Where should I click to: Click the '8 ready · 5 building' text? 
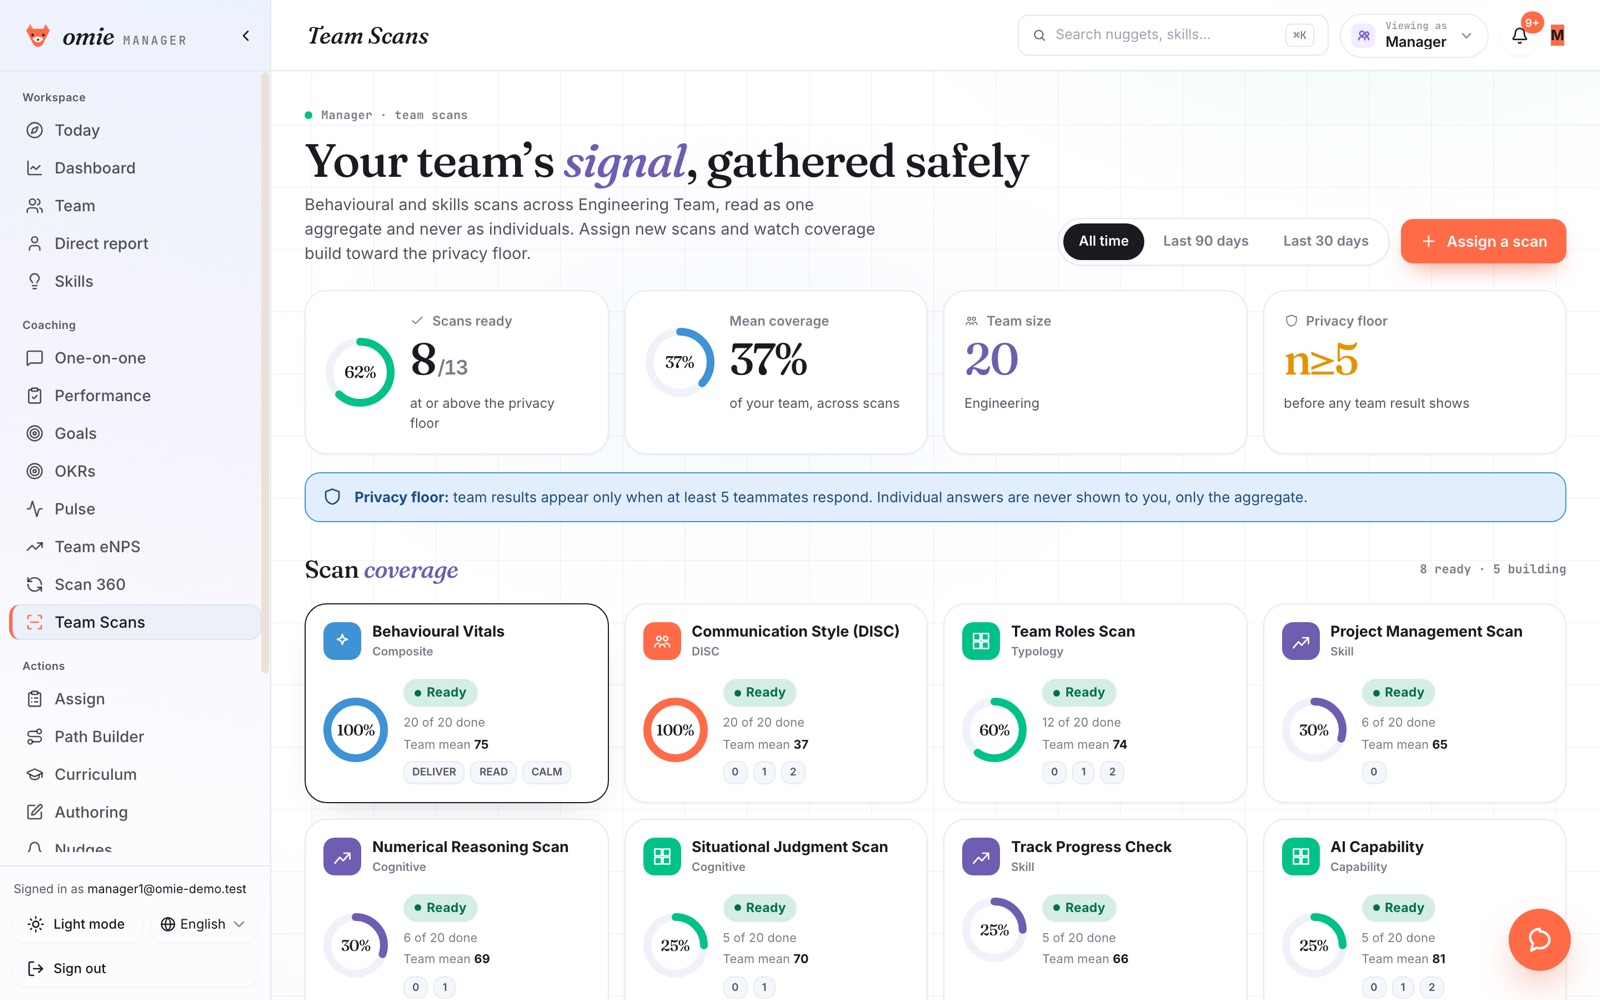click(1492, 569)
